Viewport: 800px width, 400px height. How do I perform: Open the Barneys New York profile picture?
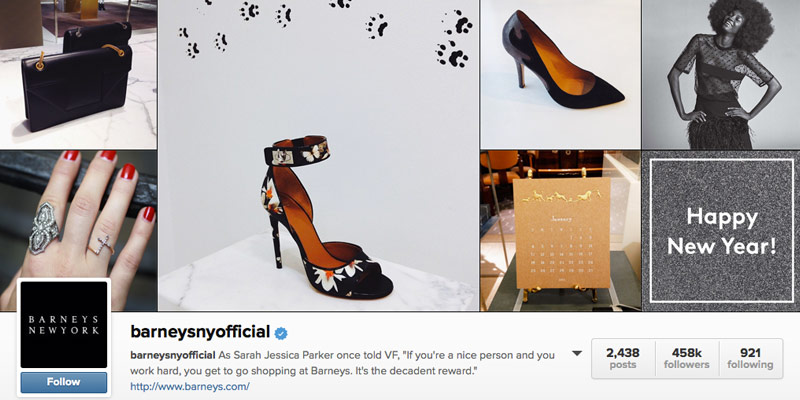64,324
